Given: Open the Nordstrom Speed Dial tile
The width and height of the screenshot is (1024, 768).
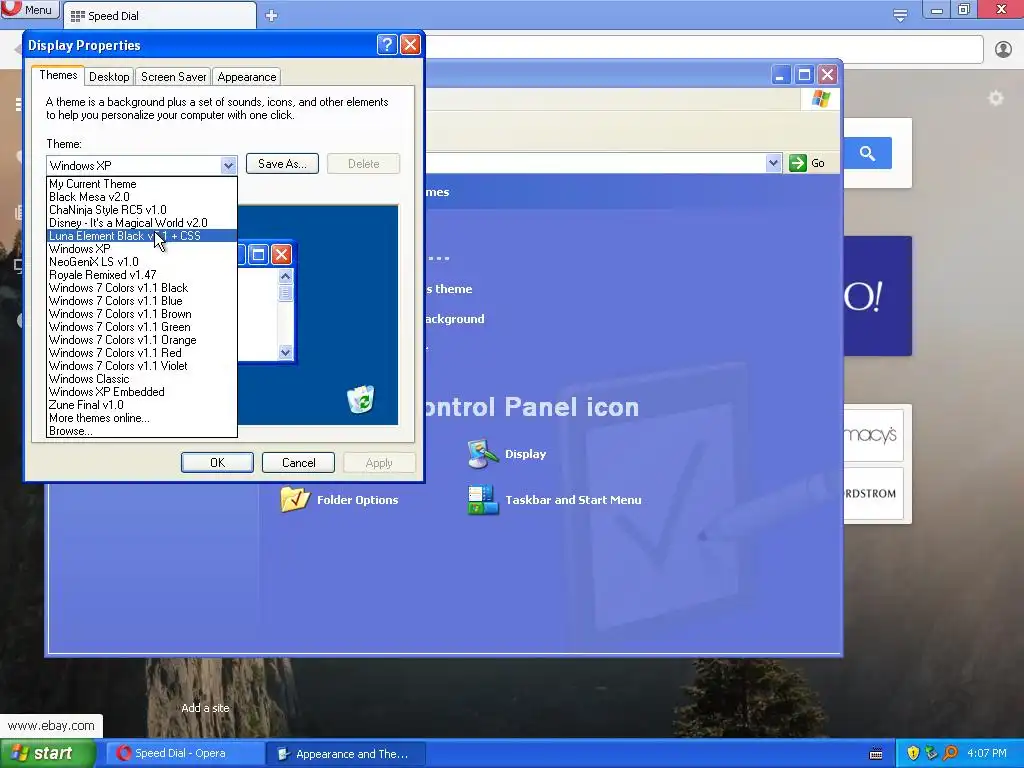Looking at the screenshot, I should 873,494.
